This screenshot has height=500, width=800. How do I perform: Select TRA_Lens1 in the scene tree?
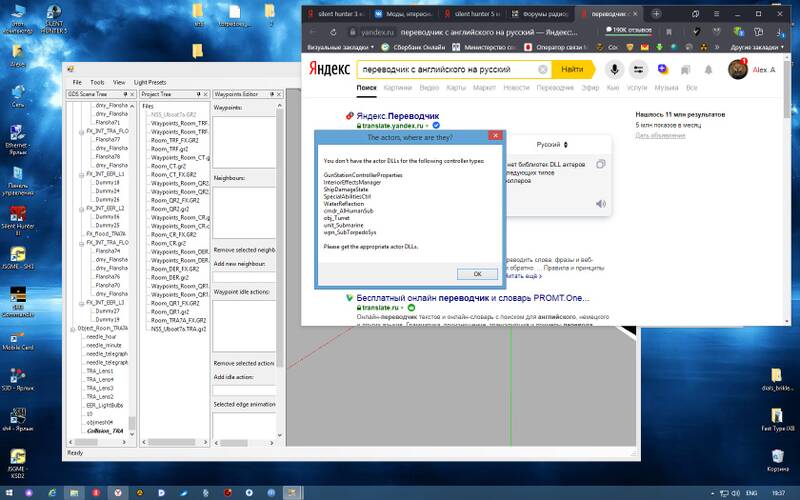[x=99, y=371]
